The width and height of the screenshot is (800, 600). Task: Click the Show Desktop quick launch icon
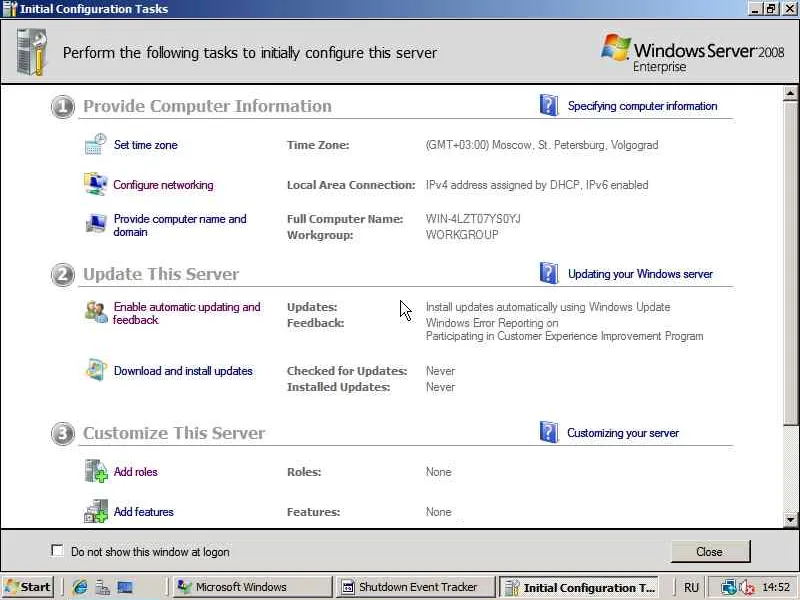(x=125, y=587)
